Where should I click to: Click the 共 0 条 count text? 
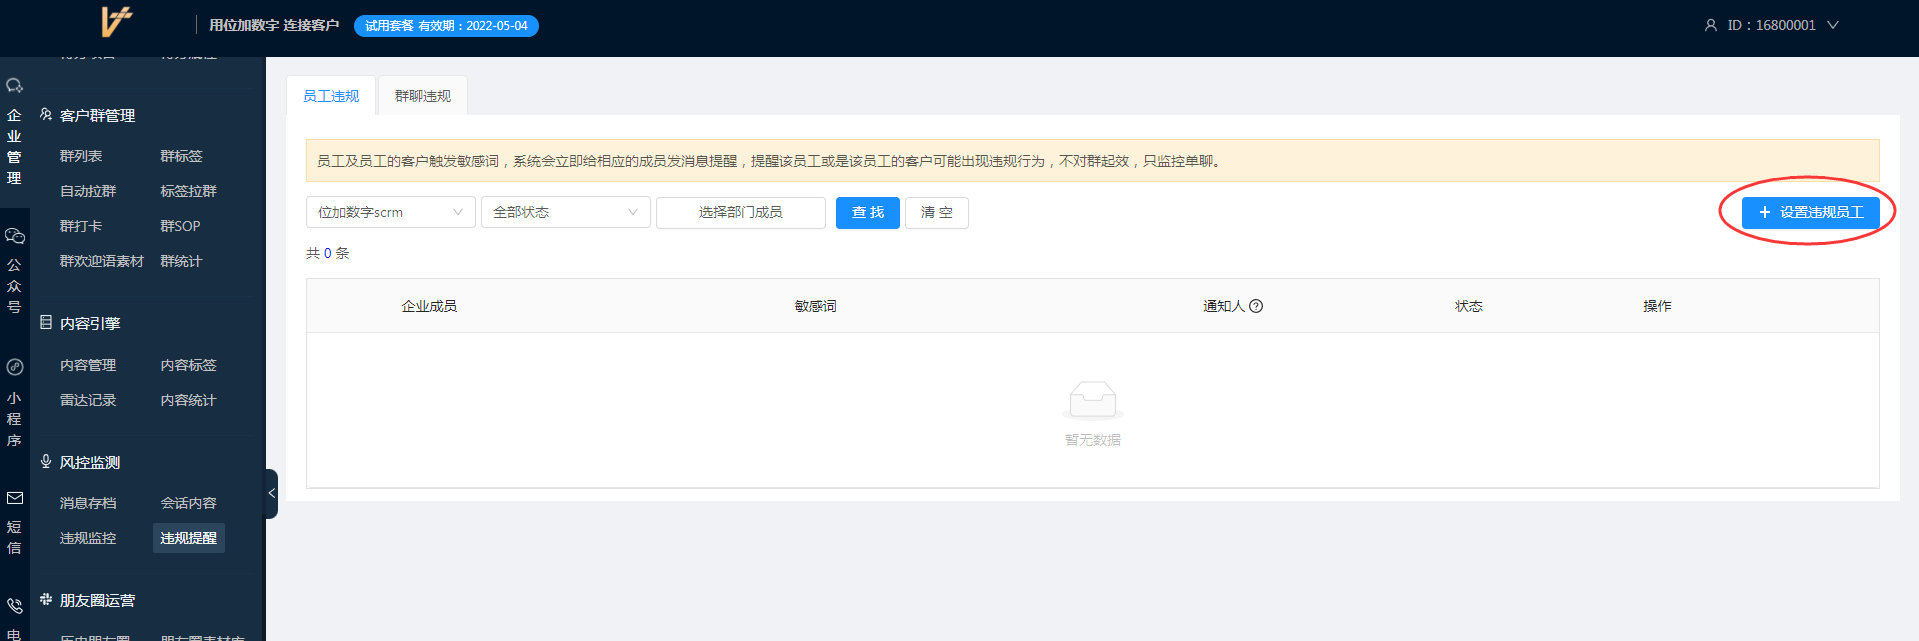(328, 253)
